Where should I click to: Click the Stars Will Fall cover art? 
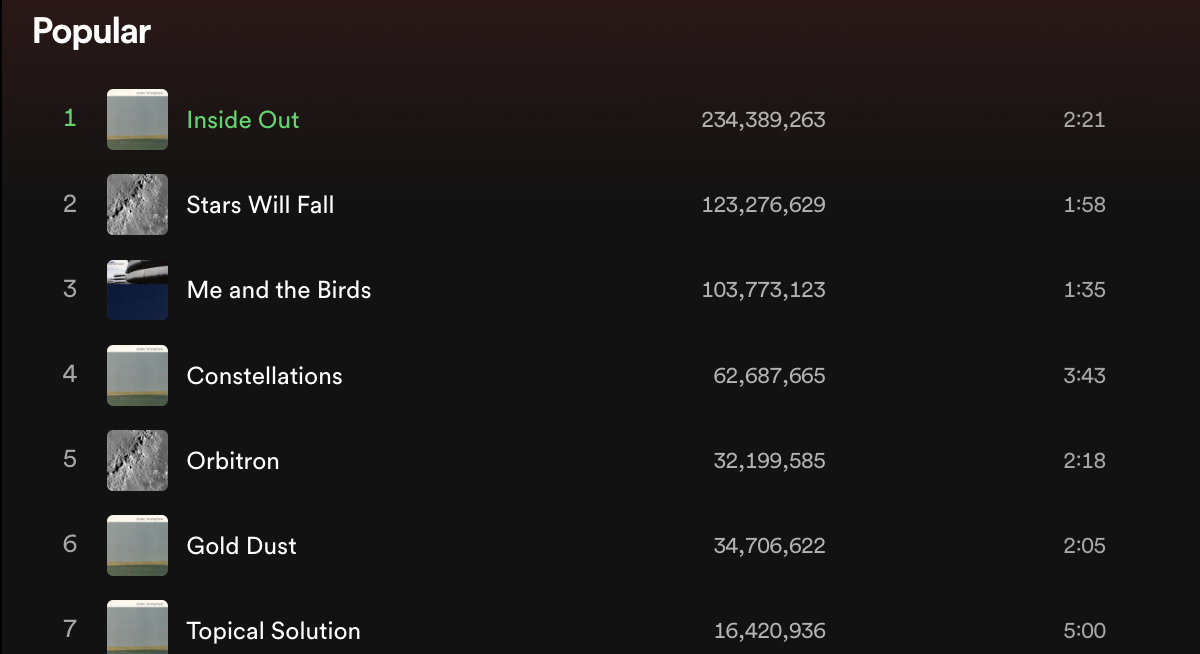tap(137, 205)
